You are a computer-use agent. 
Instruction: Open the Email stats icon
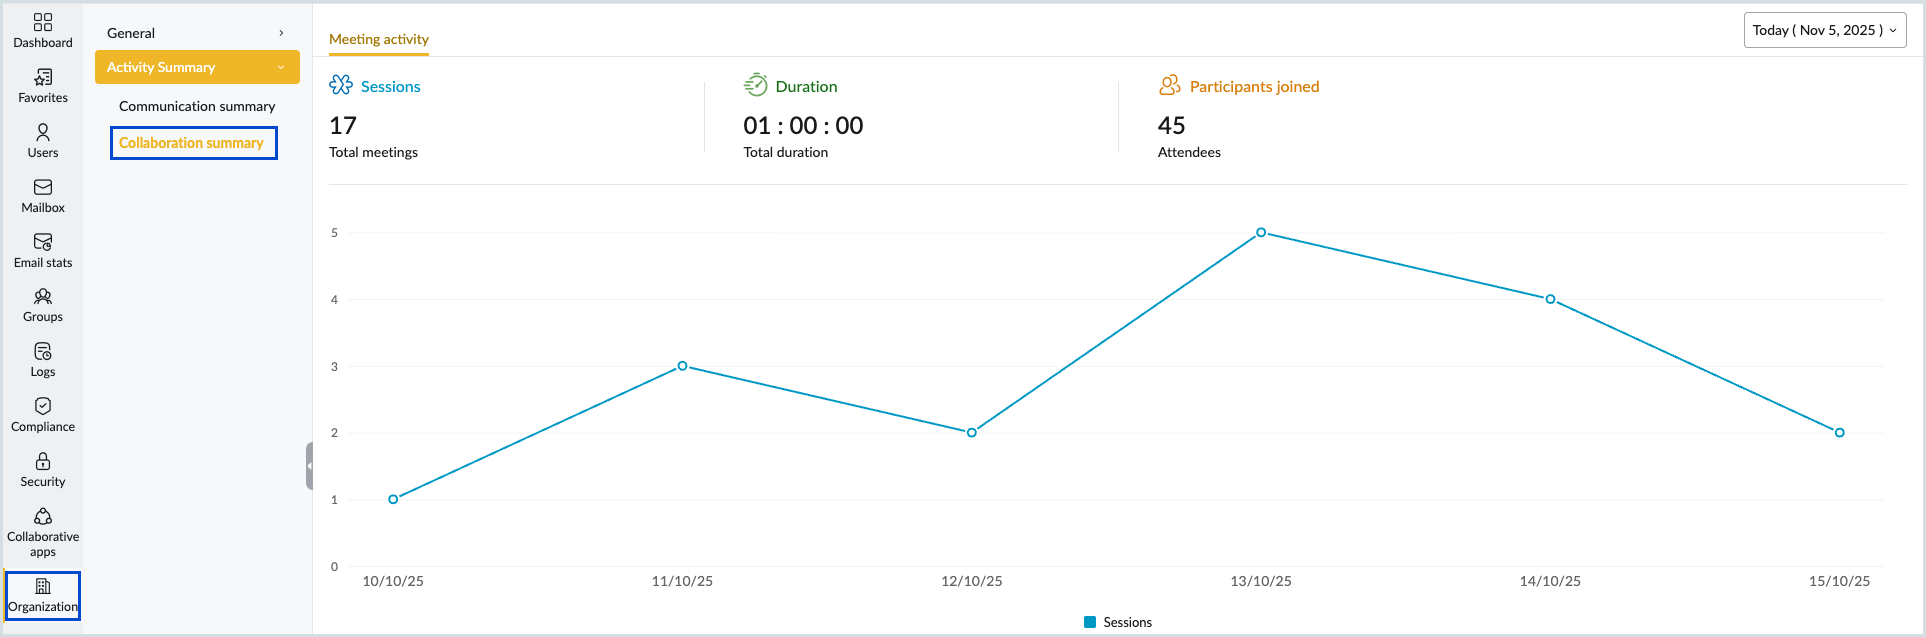point(43,243)
